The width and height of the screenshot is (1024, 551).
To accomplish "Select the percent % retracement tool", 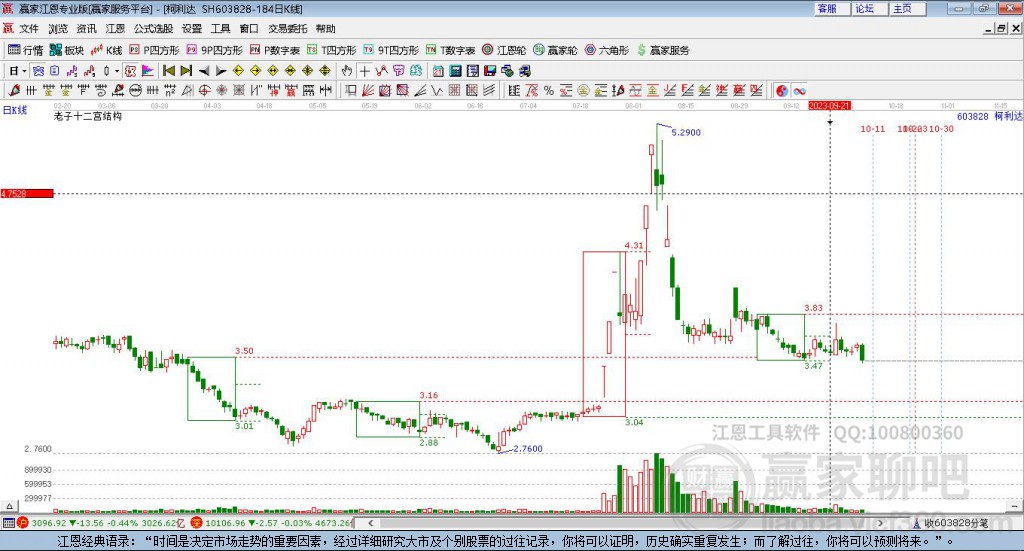I will [549, 91].
